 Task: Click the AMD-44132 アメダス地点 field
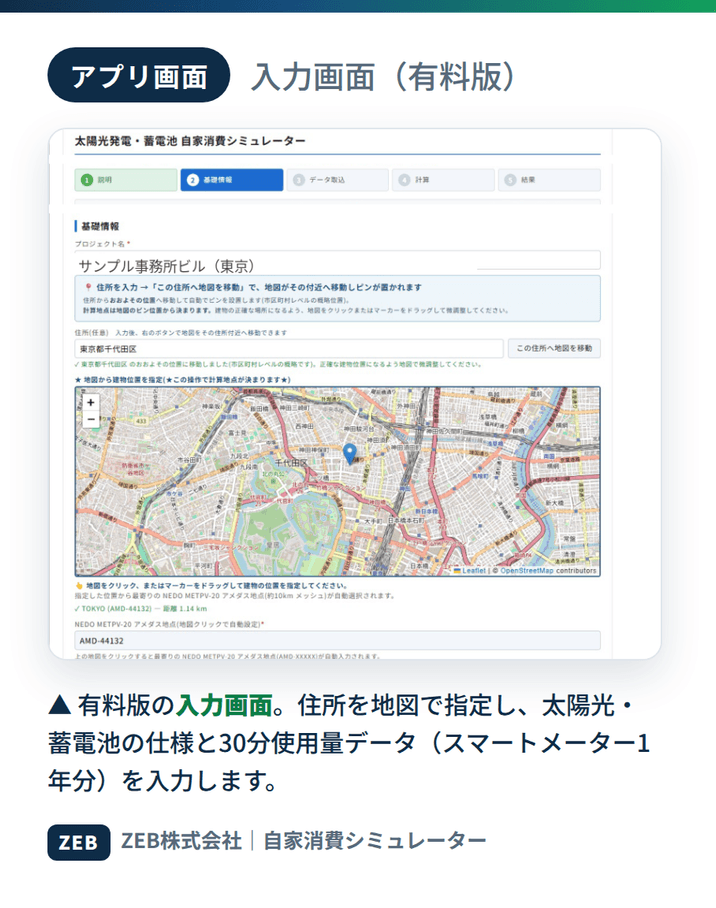point(337,641)
